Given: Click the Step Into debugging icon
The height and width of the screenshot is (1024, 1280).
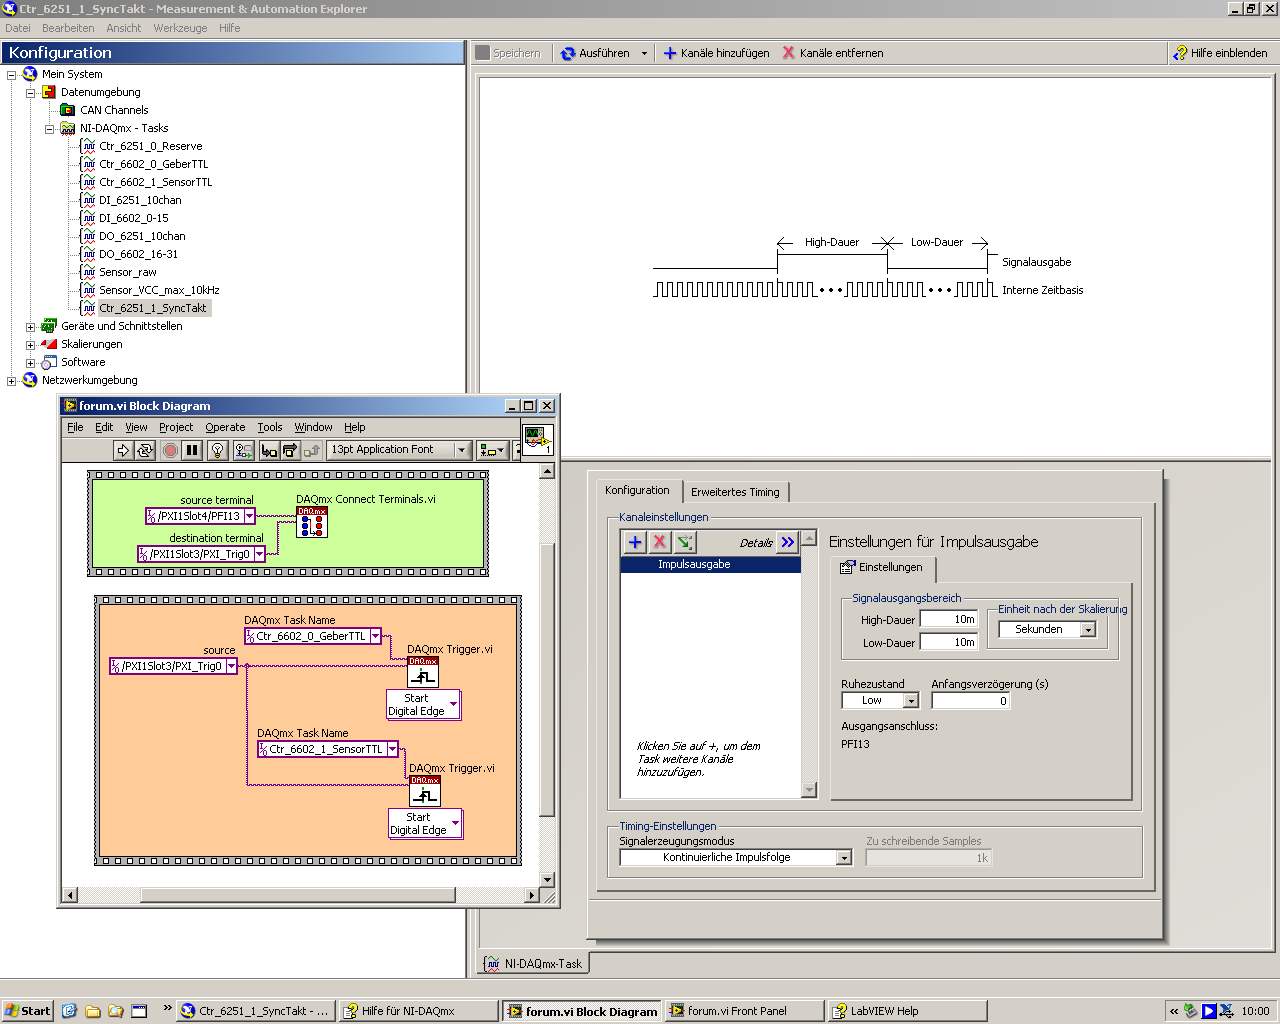Looking at the screenshot, I should click(269, 450).
